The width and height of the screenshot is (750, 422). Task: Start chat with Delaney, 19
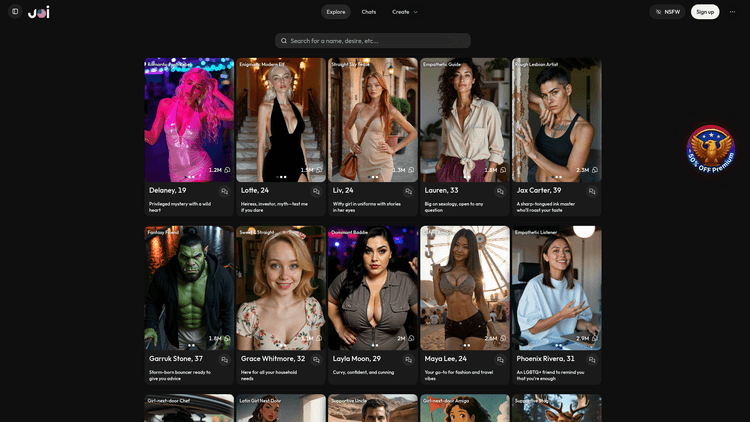click(x=224, y=191)
